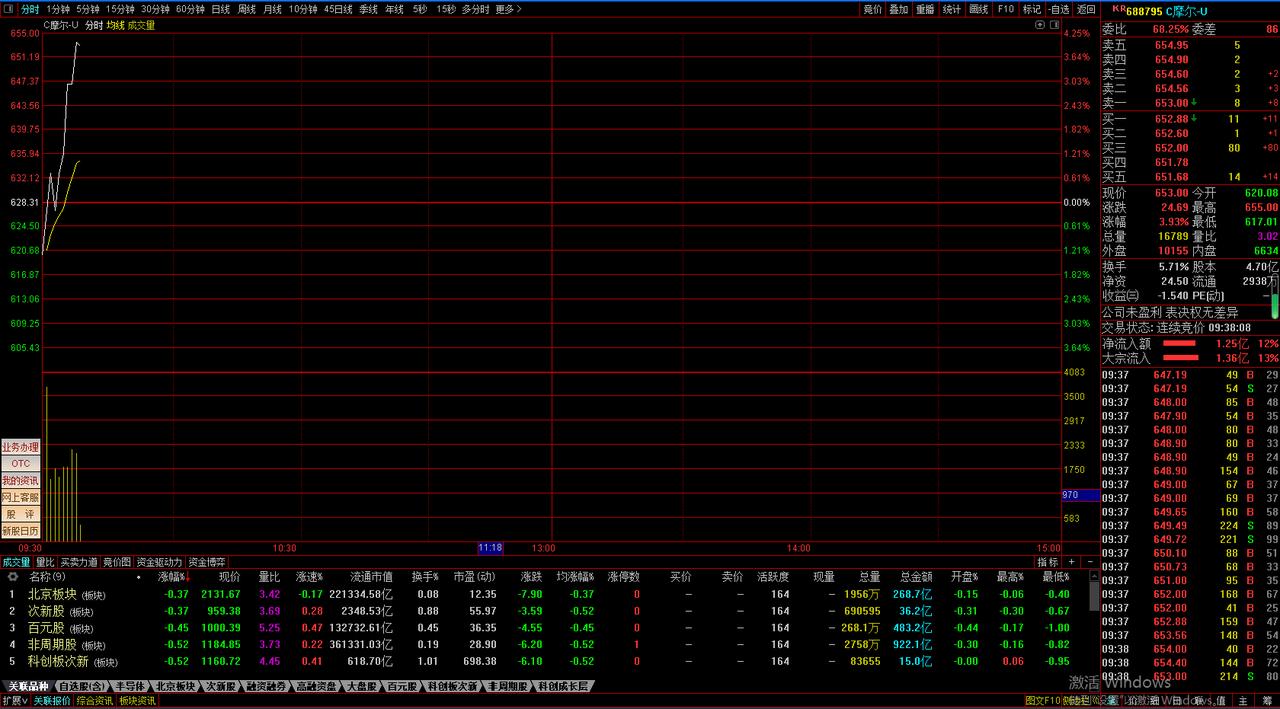The width and height of the screenshot is (1280, 709).
Task: Open the table settings gear icon
Action: coord(13,577)
